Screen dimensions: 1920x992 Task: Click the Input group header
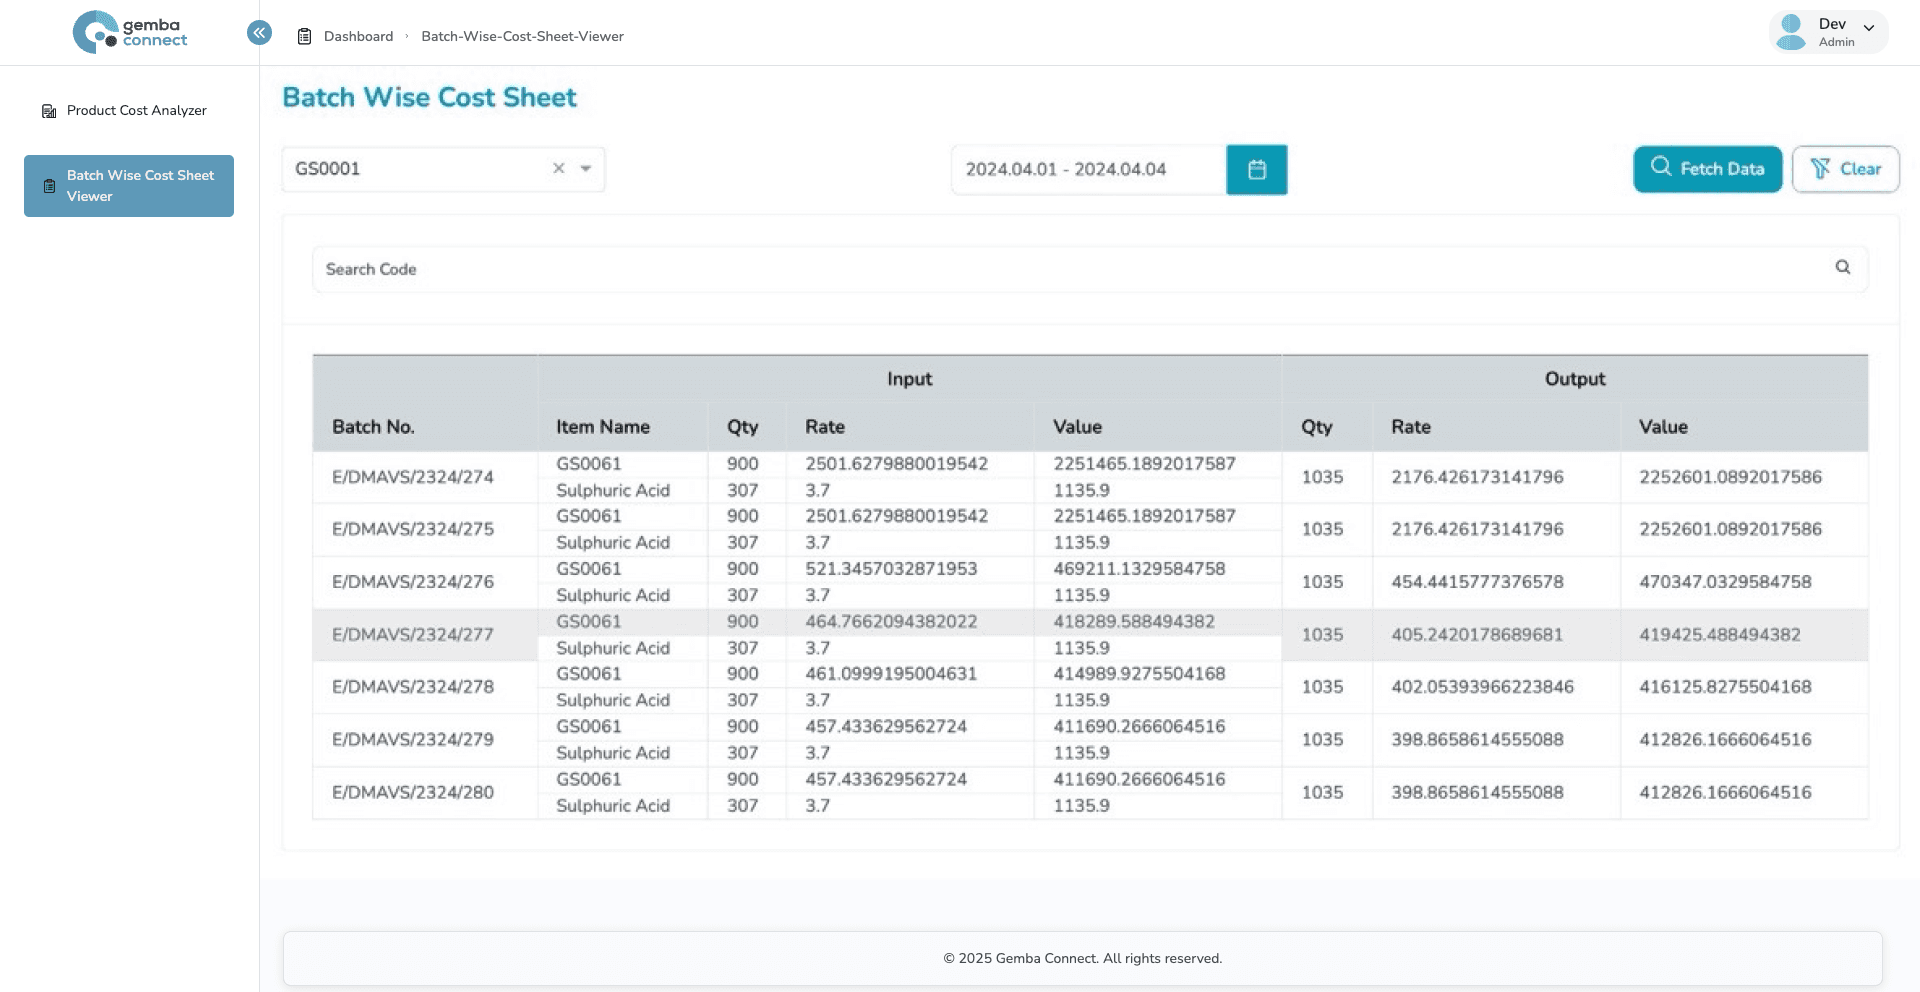[x=910, y=379]
